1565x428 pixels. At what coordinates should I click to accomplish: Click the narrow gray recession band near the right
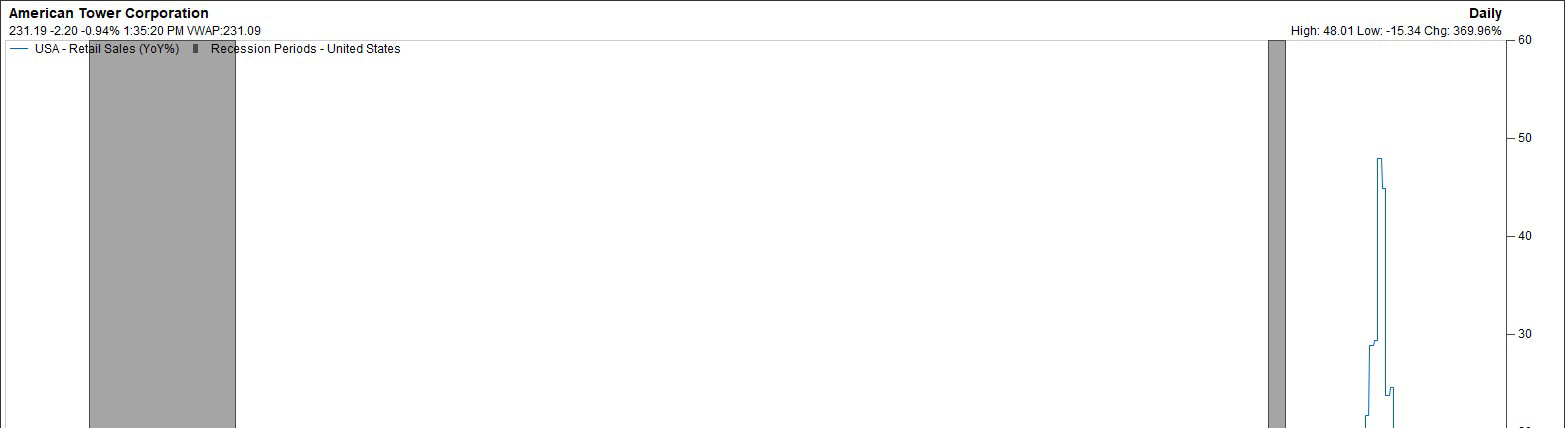click(1277, 234)
